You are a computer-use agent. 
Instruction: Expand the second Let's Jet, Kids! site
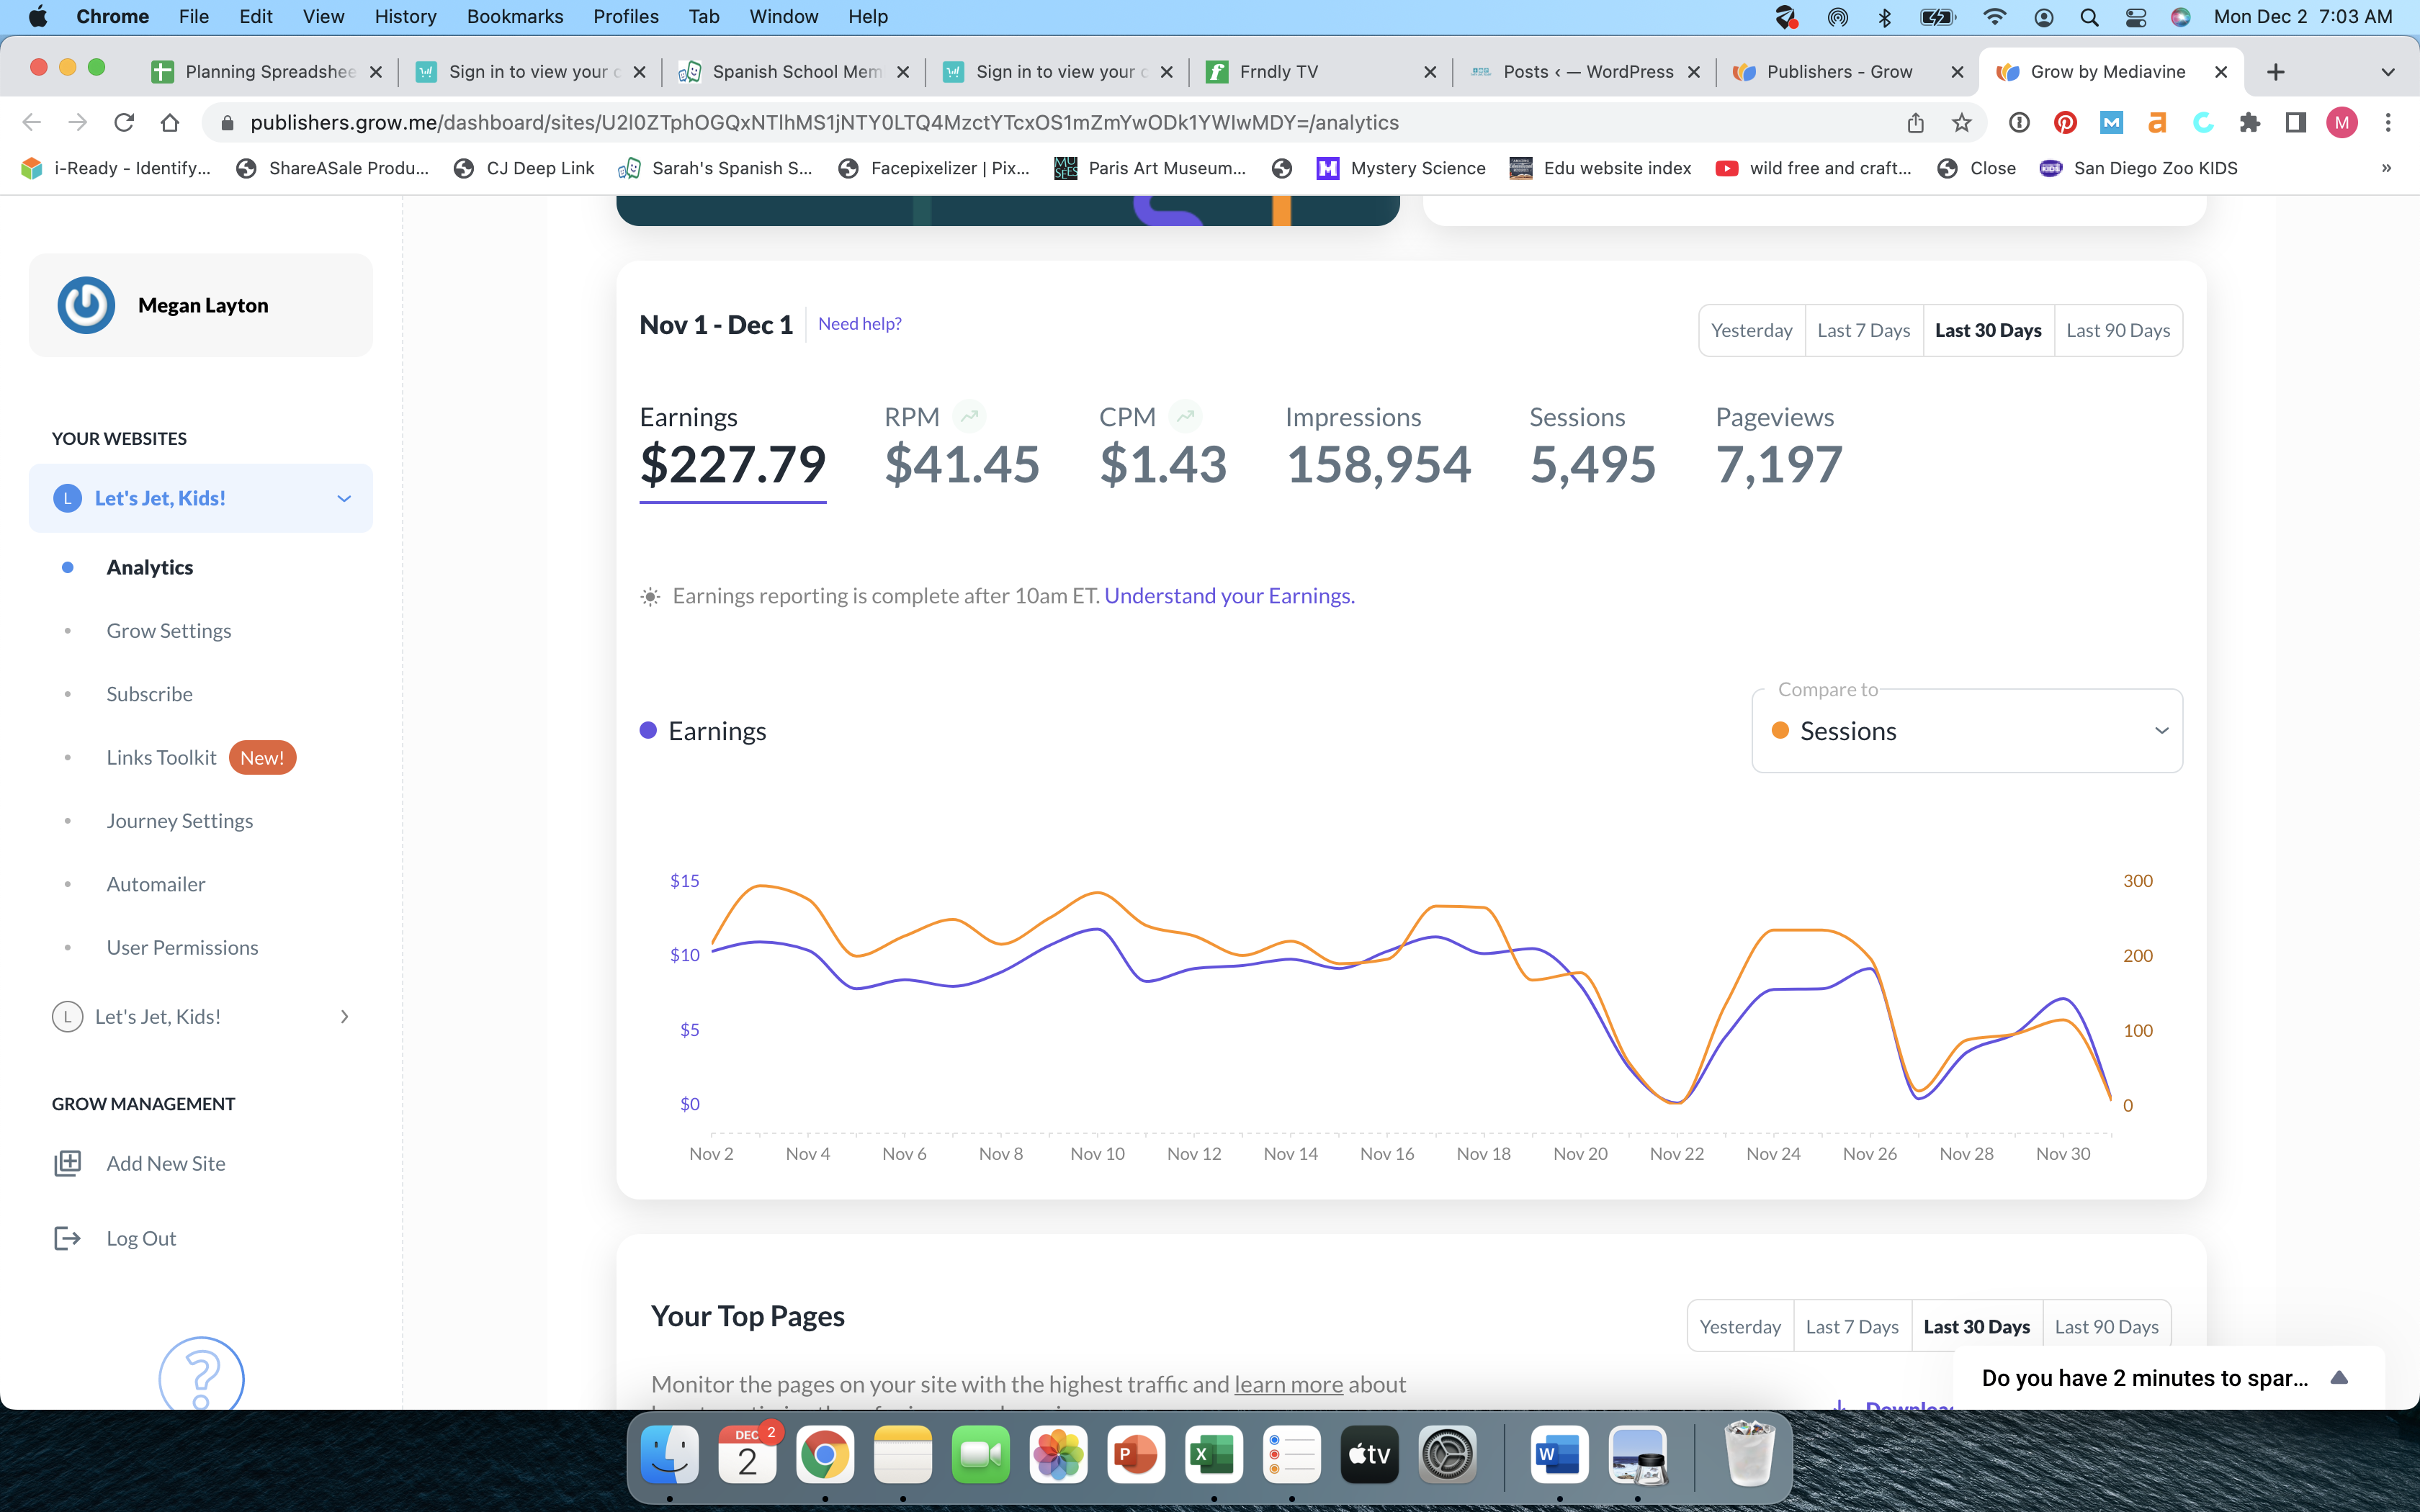[344, 1016]
